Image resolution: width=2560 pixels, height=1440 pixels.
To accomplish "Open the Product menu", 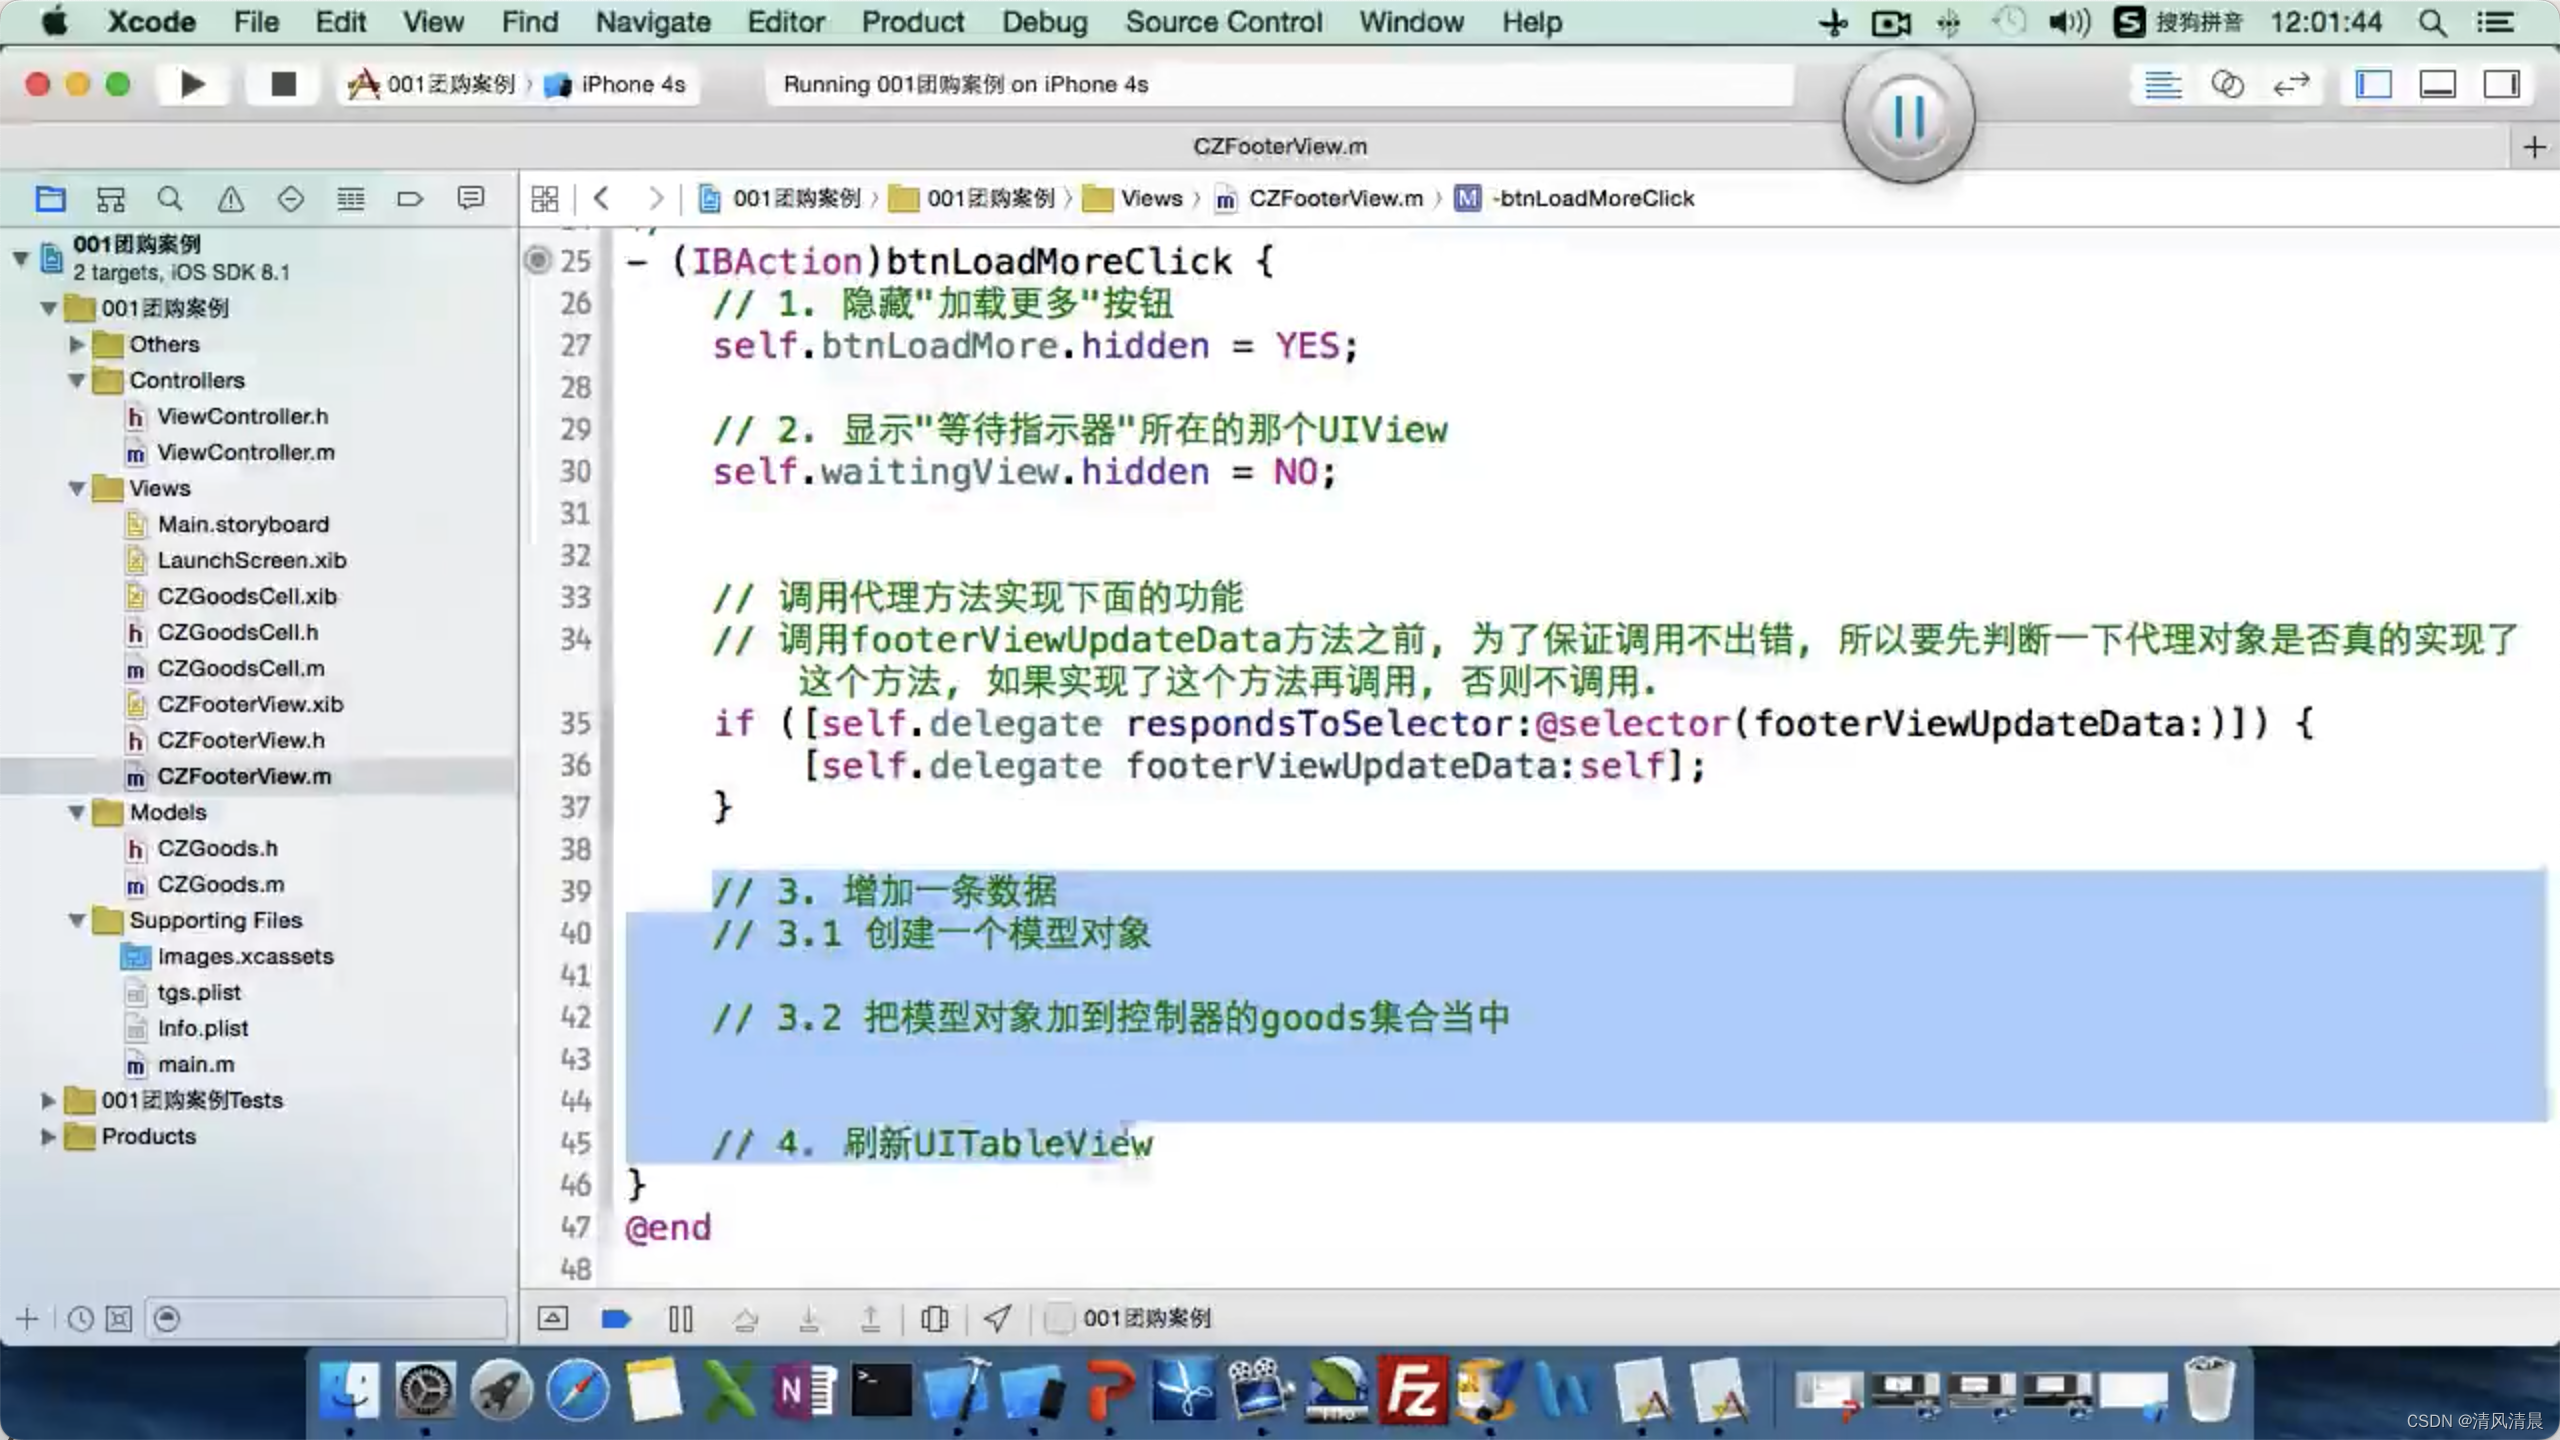I will [913, 22].
